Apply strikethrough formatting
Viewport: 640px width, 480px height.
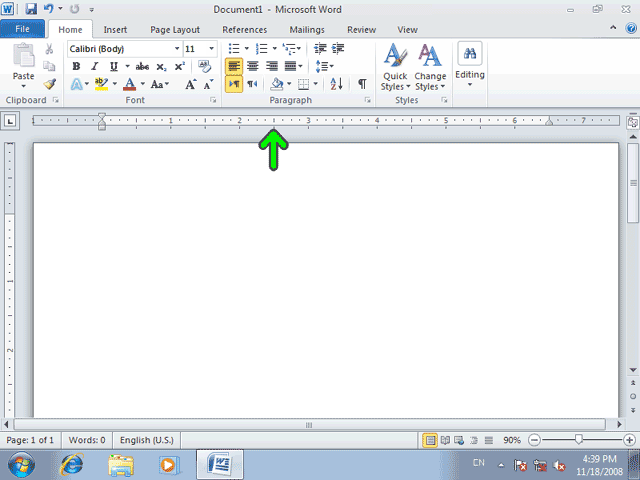coord(142,67)
